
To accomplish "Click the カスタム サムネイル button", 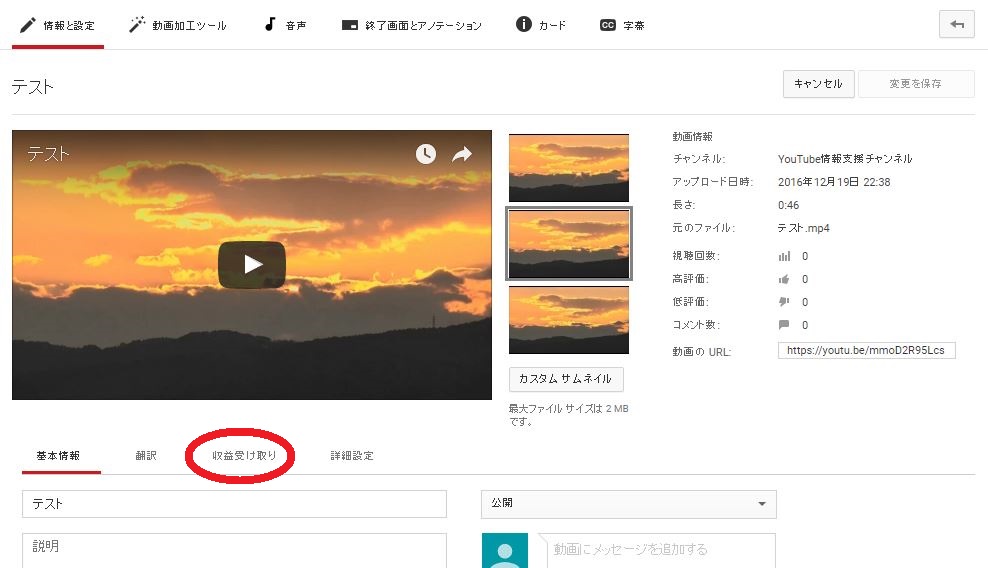I will pyautogui.click(x=566, y=379).
